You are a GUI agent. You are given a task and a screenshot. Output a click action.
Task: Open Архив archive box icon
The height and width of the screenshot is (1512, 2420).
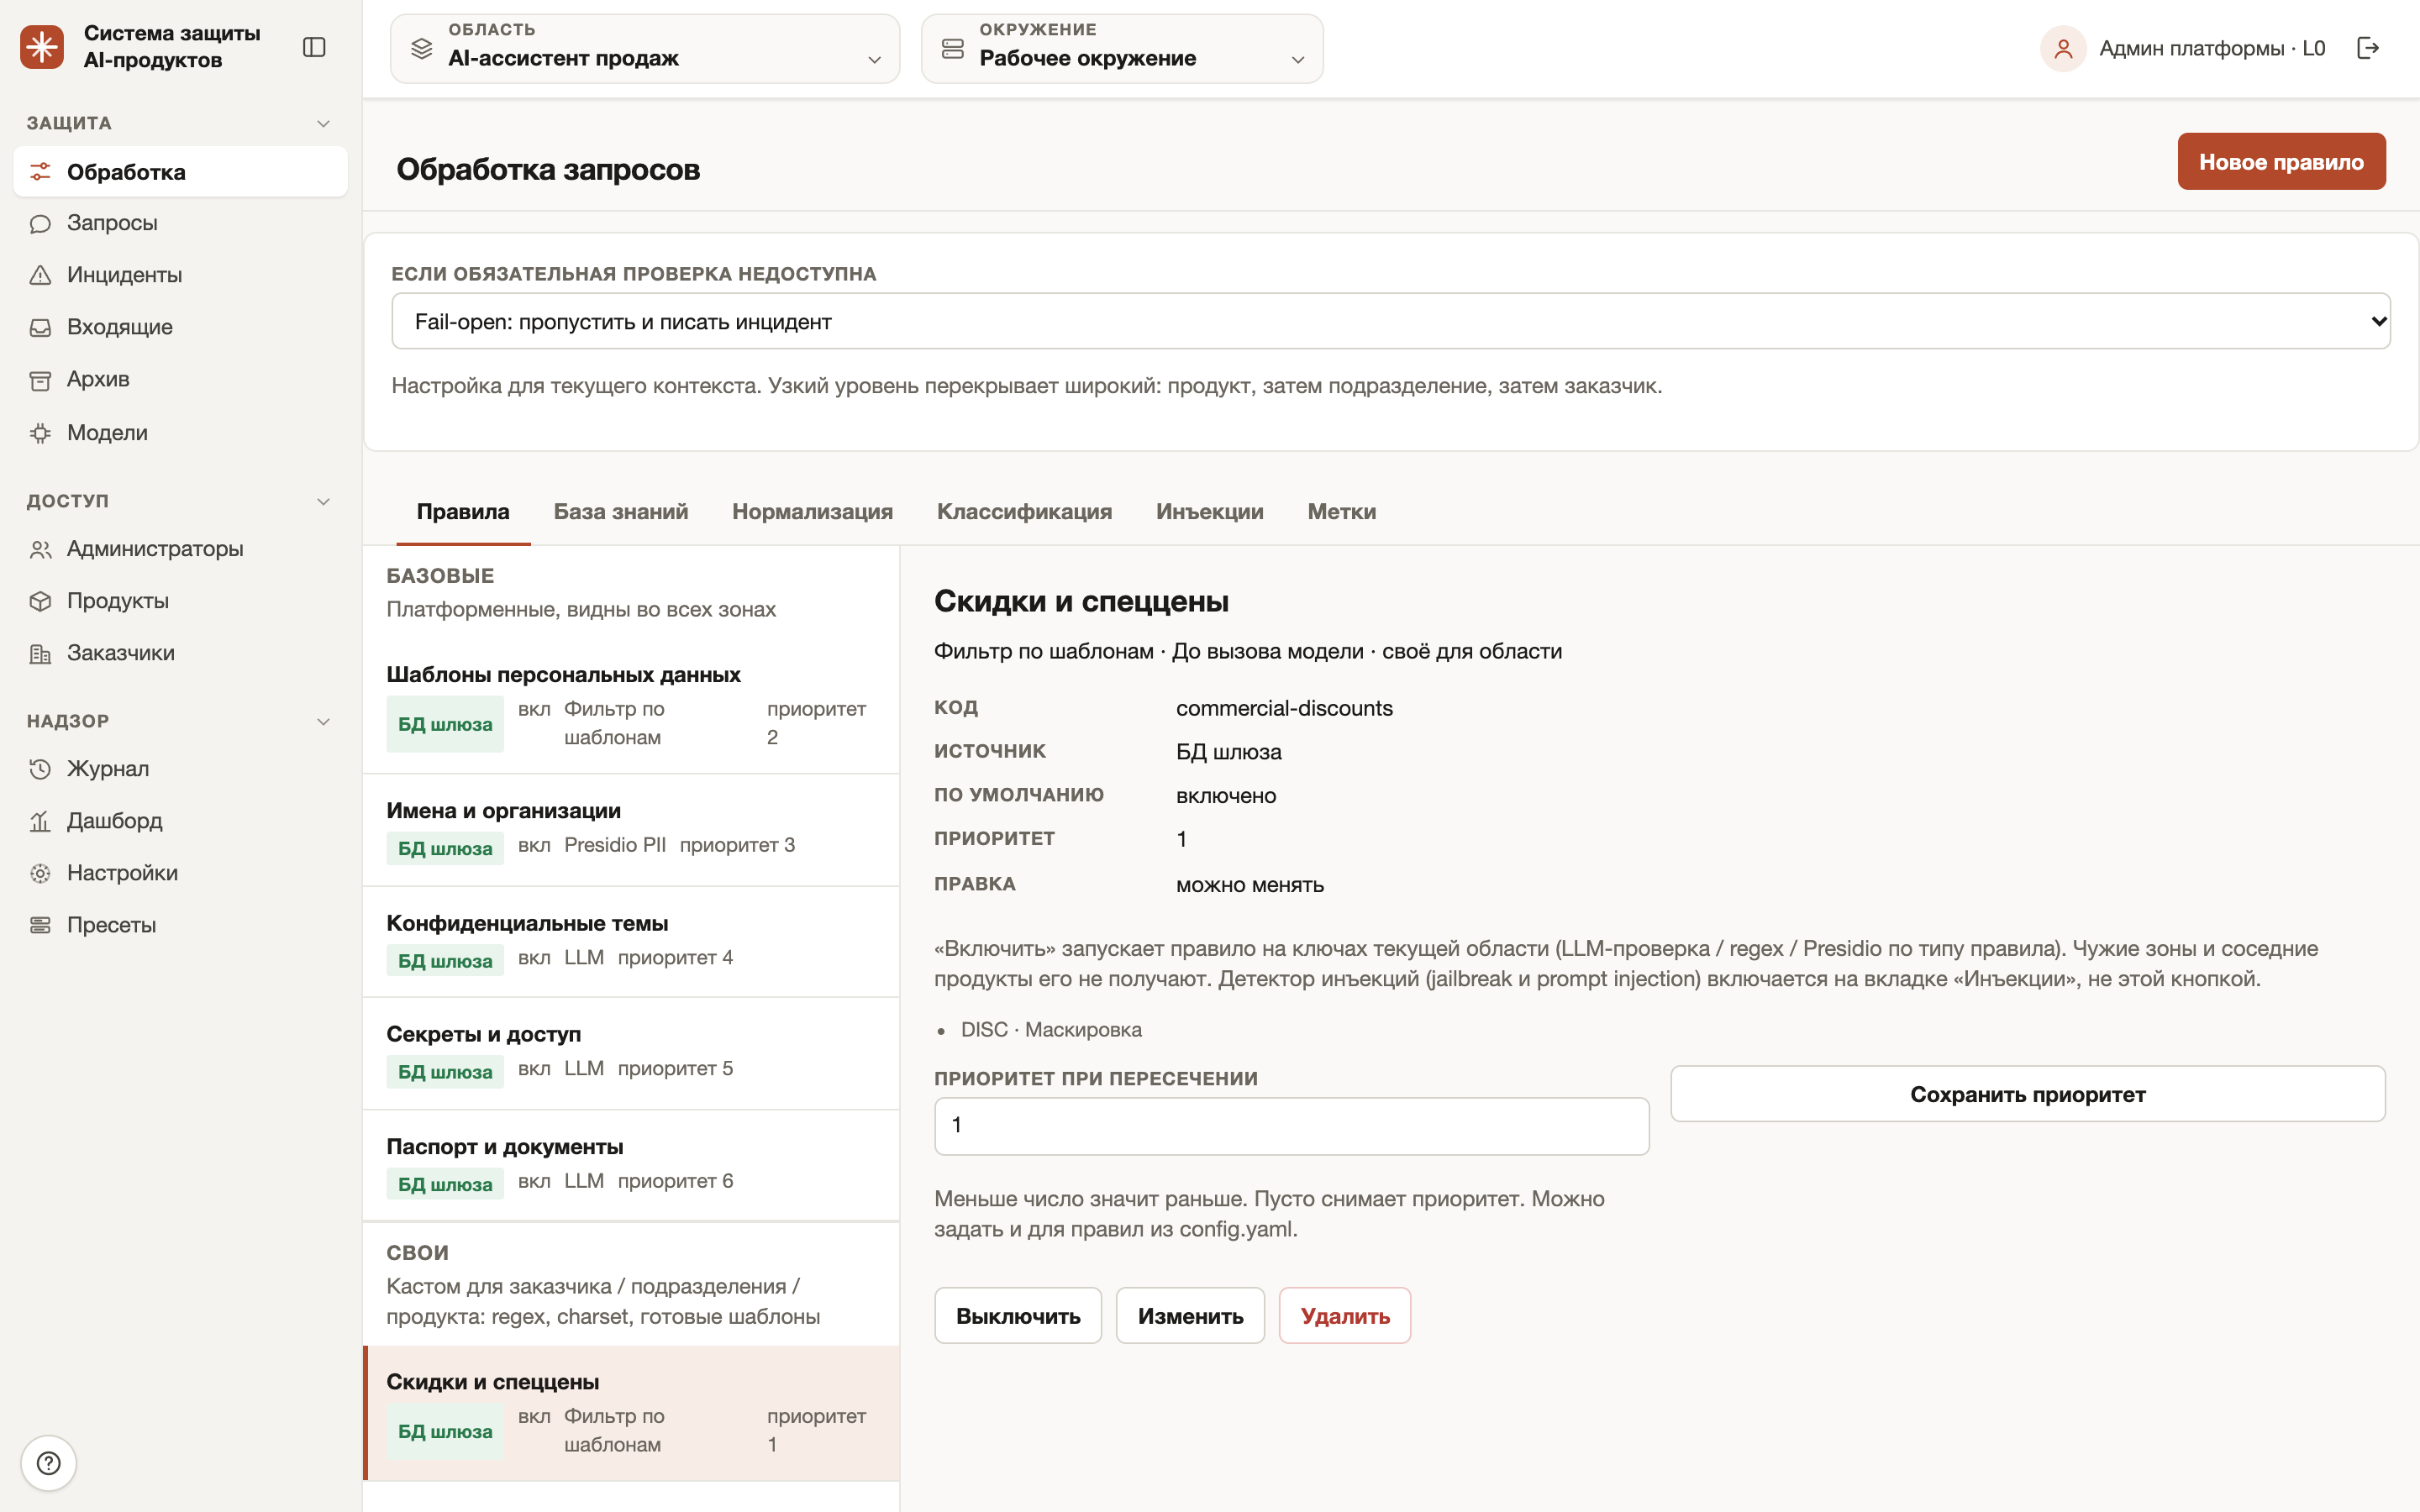pos(40,380)
